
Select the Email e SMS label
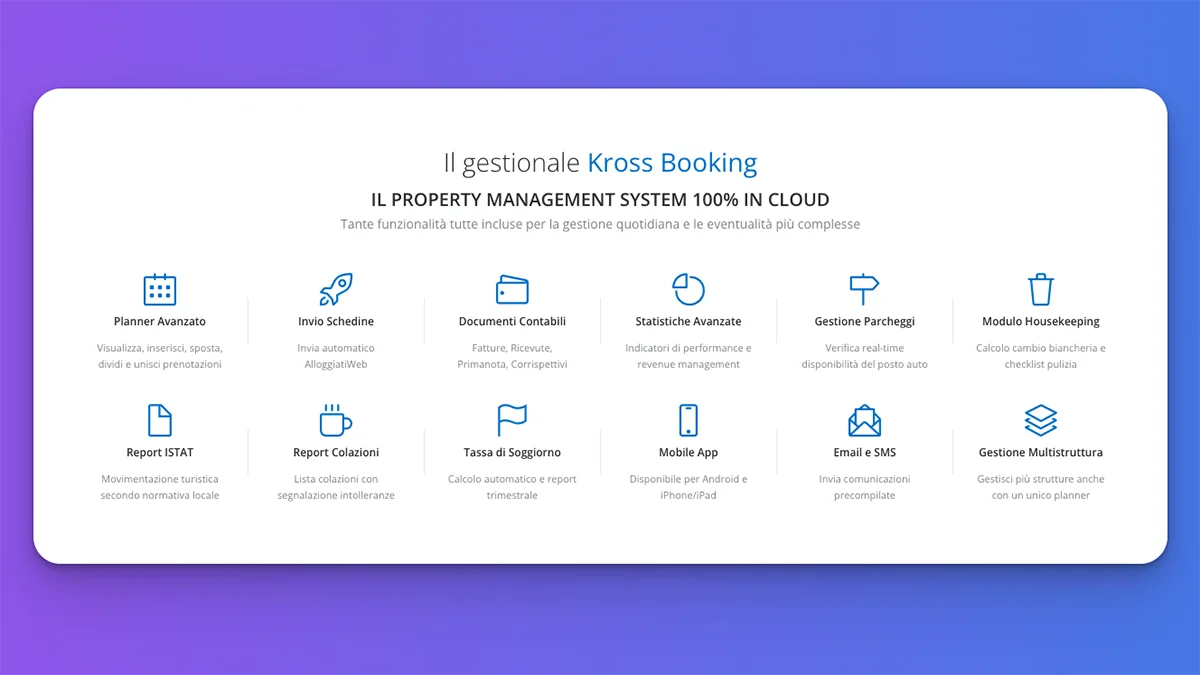[x=864, y=453]
